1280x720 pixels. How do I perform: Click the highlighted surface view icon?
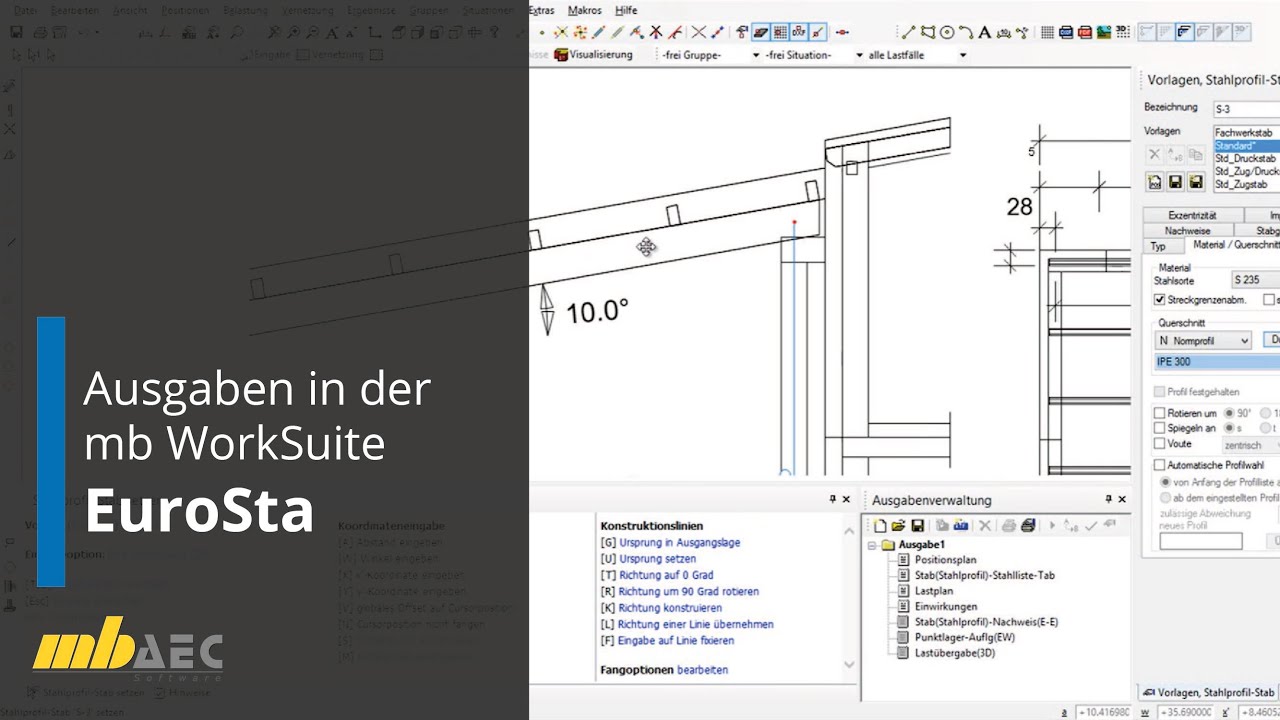click(x=761, y=32)
